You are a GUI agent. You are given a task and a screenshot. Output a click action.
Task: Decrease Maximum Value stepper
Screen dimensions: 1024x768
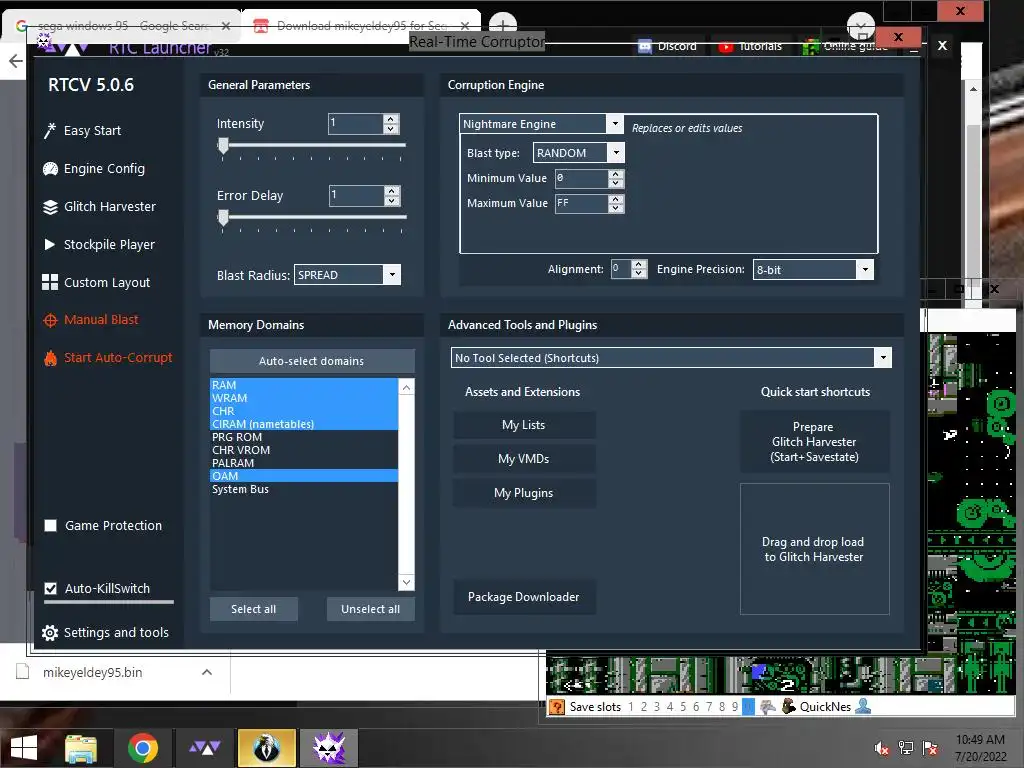pyautogui.click(x=616, y=208)
